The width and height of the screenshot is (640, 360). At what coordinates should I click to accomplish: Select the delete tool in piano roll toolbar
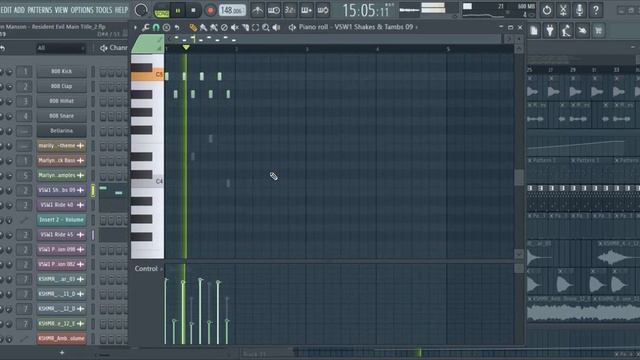tap(224, 27)
